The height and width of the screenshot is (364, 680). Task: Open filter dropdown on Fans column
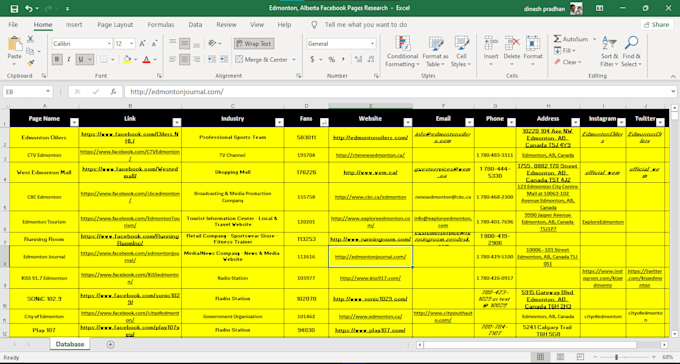pos(324,122)
